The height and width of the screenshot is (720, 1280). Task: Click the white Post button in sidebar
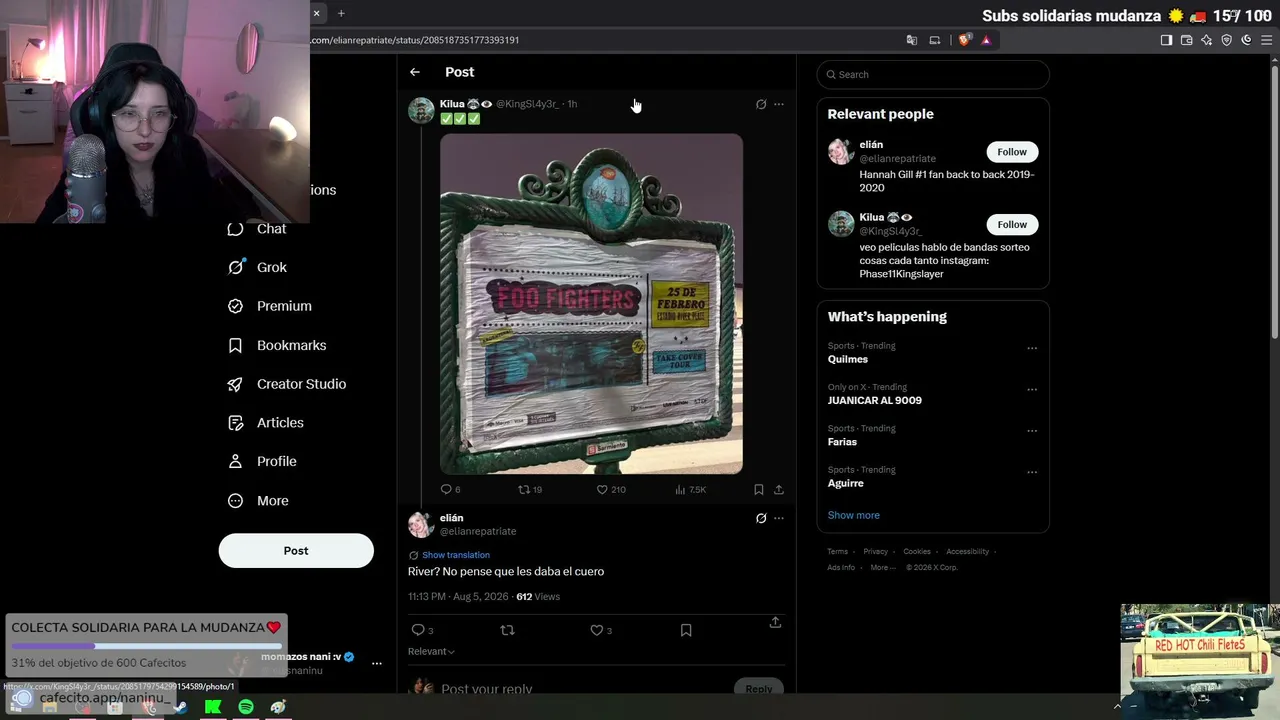tap(296, 551)
